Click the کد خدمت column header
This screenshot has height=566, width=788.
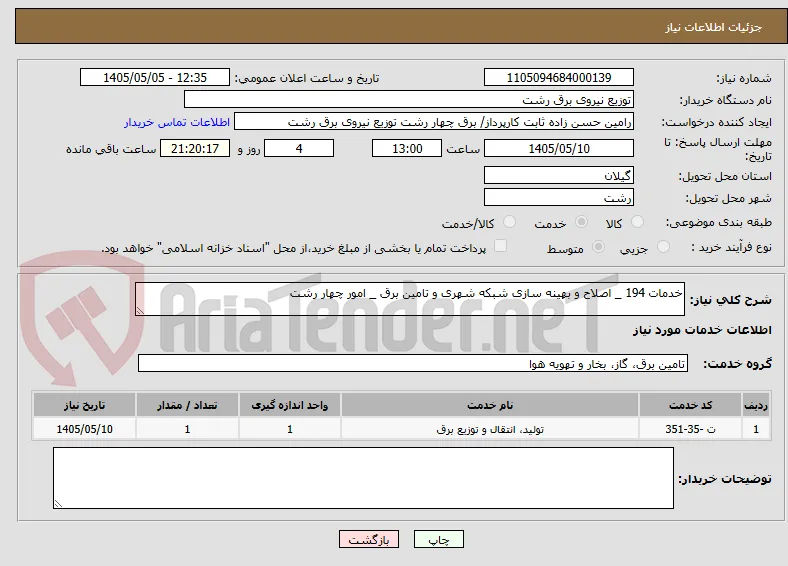[691, 405]
